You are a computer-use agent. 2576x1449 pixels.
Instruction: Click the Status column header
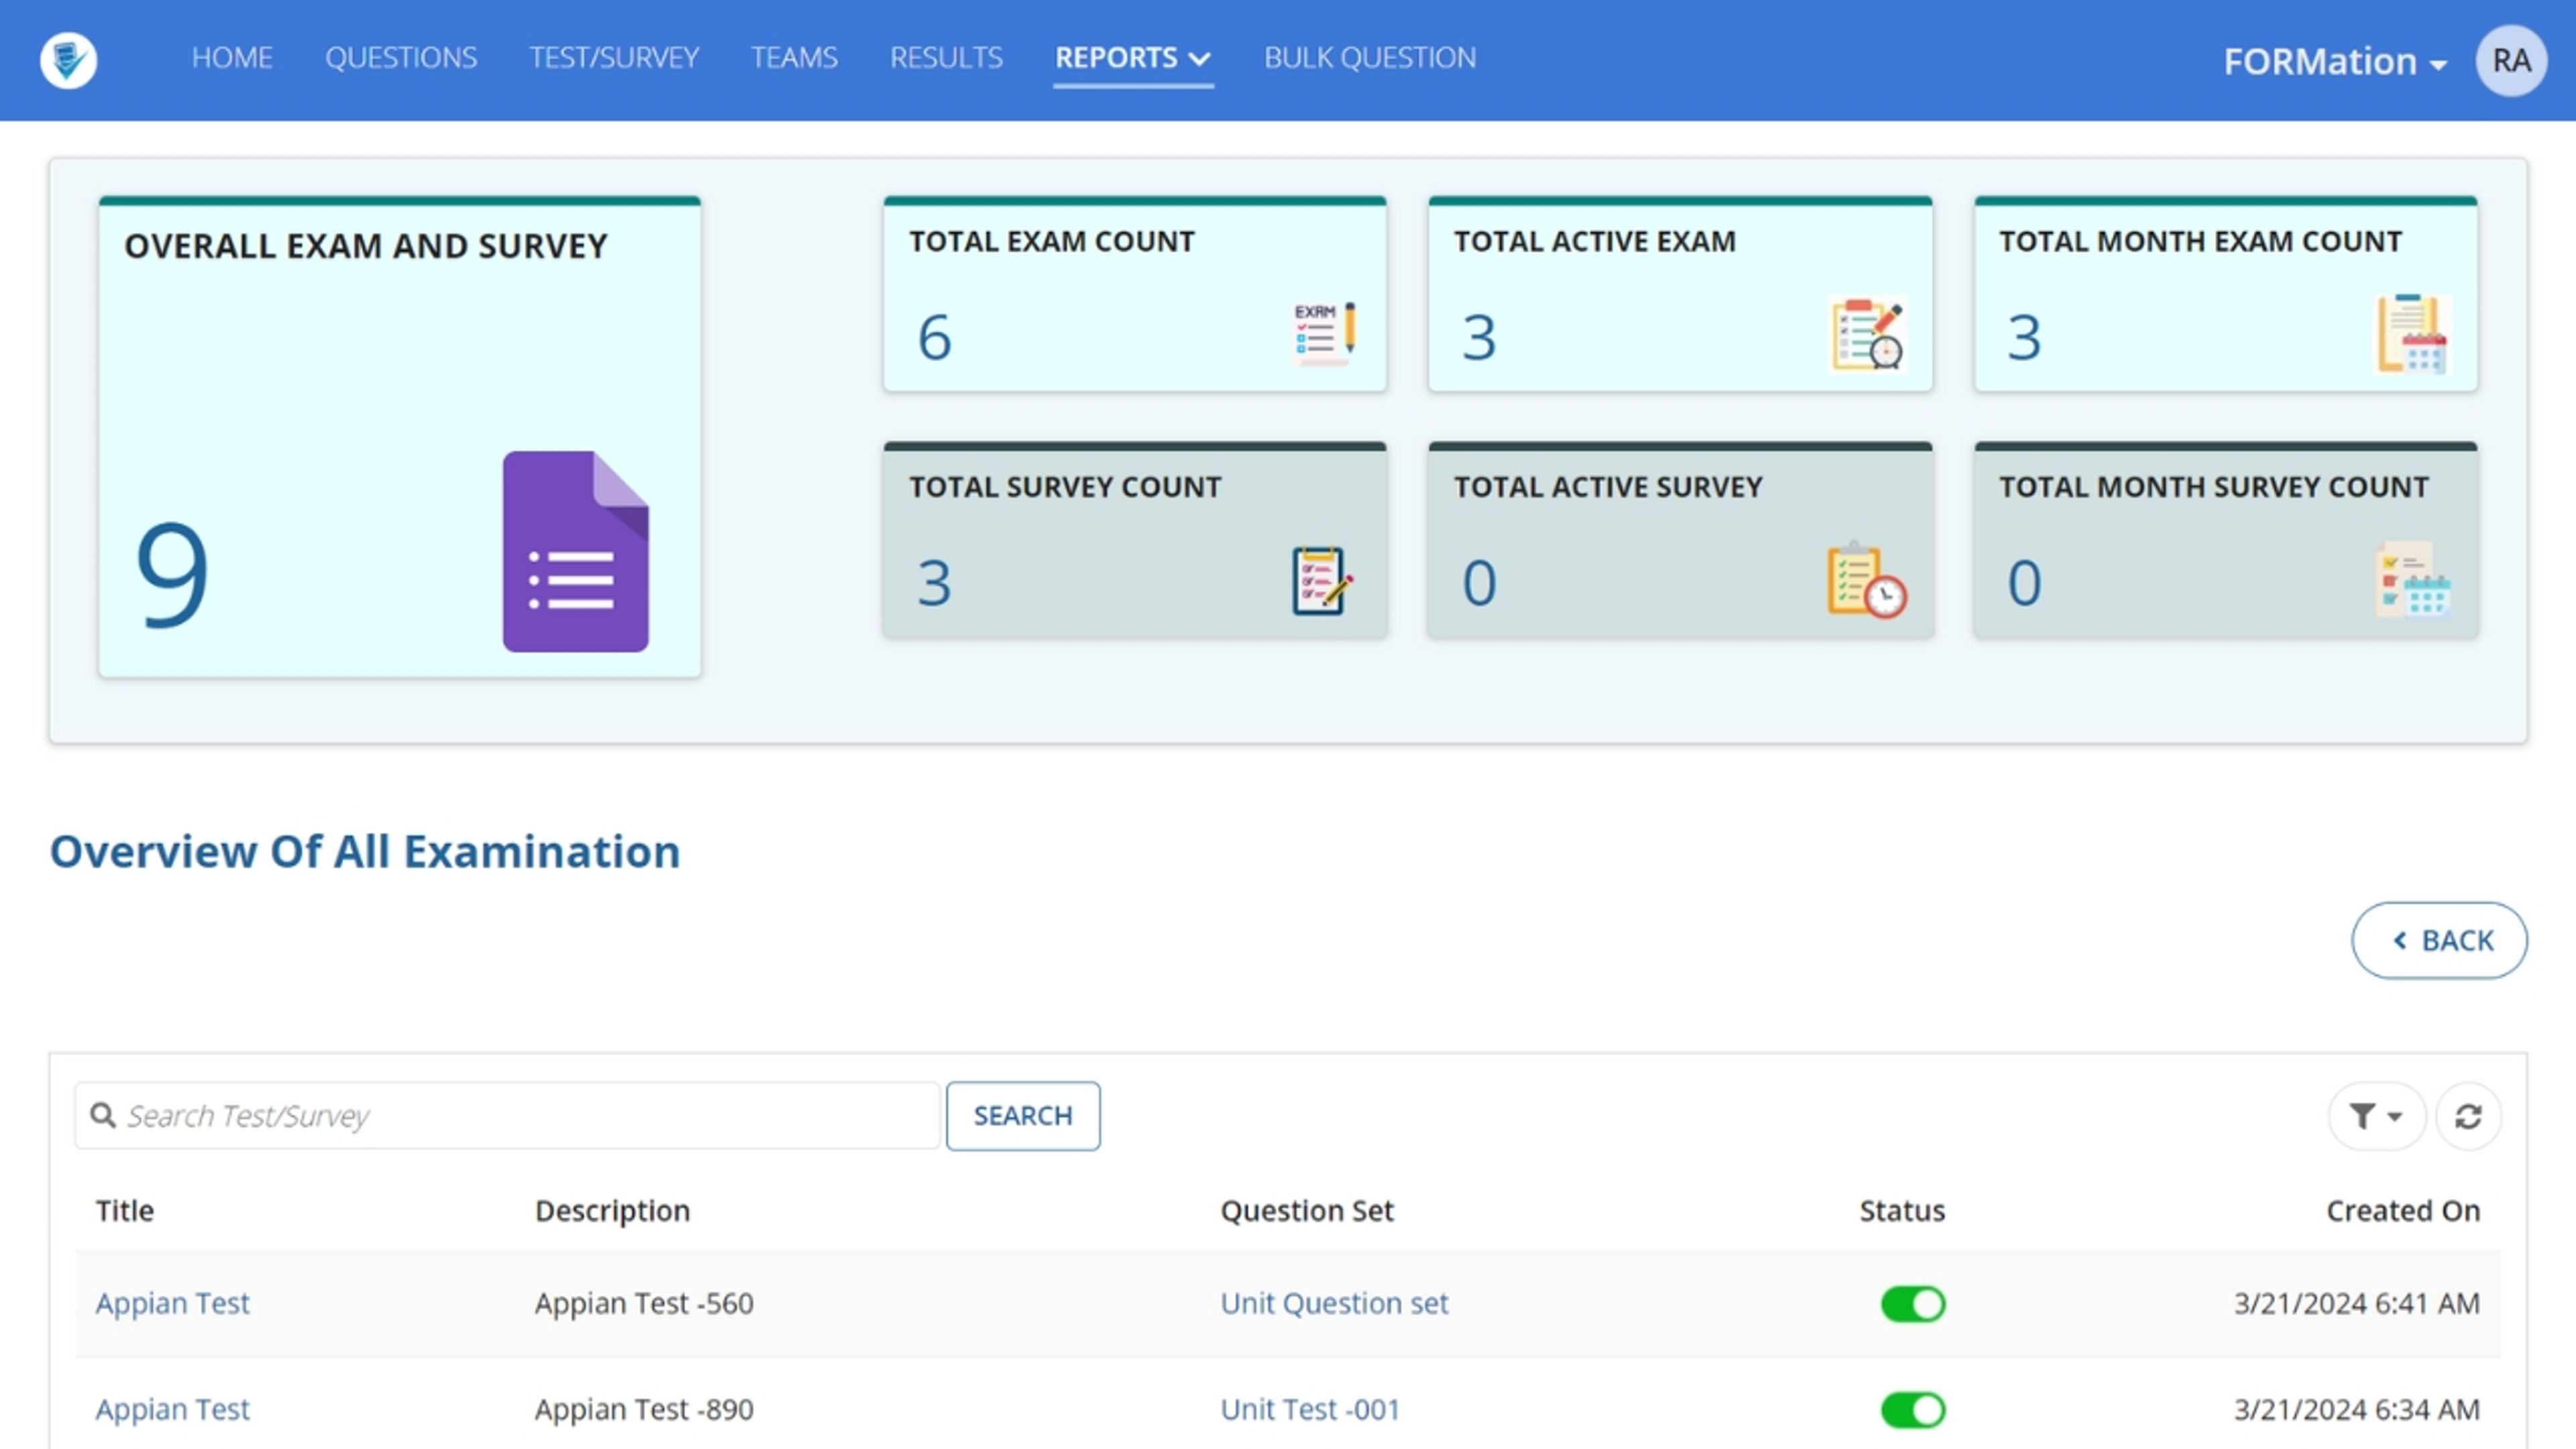[x=1902, y=1211]
